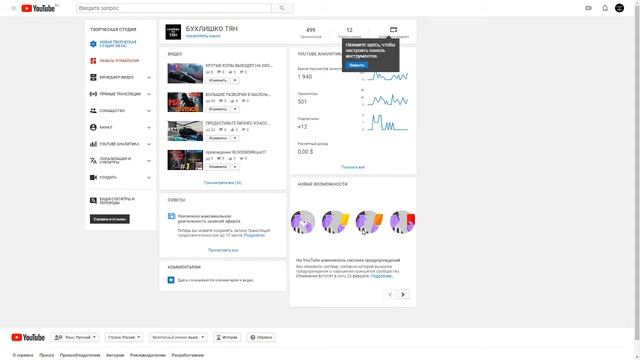The height and width of the screenshot is (360, 640).
Task: Show previous item in new features carousel
Action: (x=390, y=294)
